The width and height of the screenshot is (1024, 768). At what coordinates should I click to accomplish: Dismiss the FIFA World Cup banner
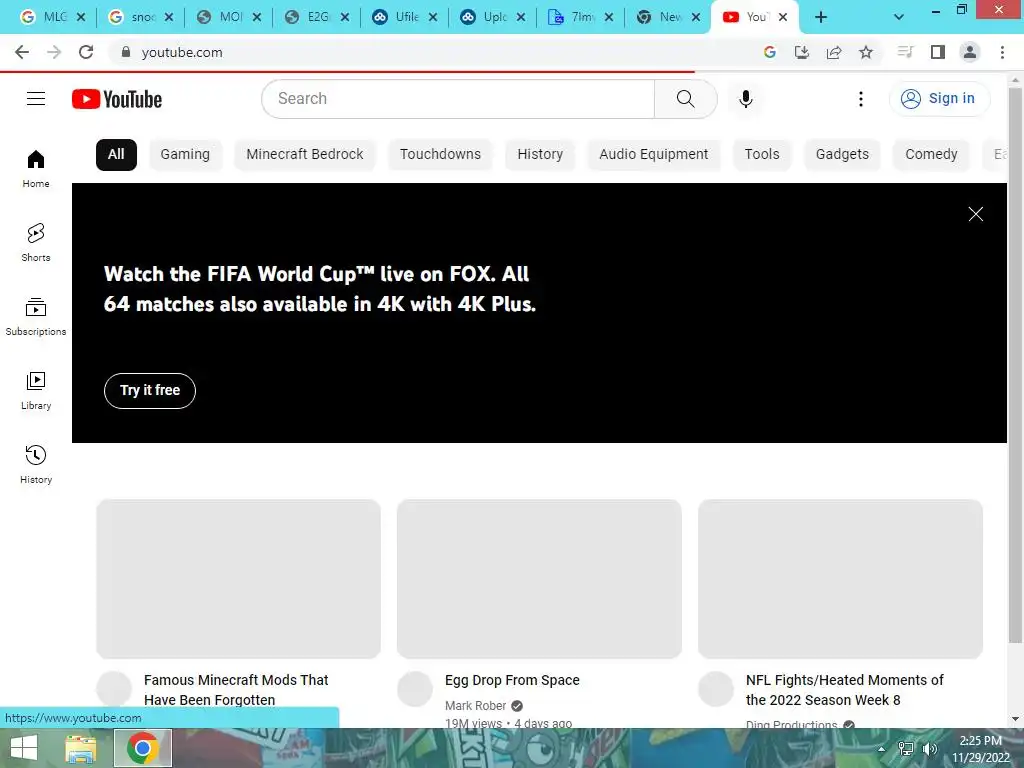(976, 214)
